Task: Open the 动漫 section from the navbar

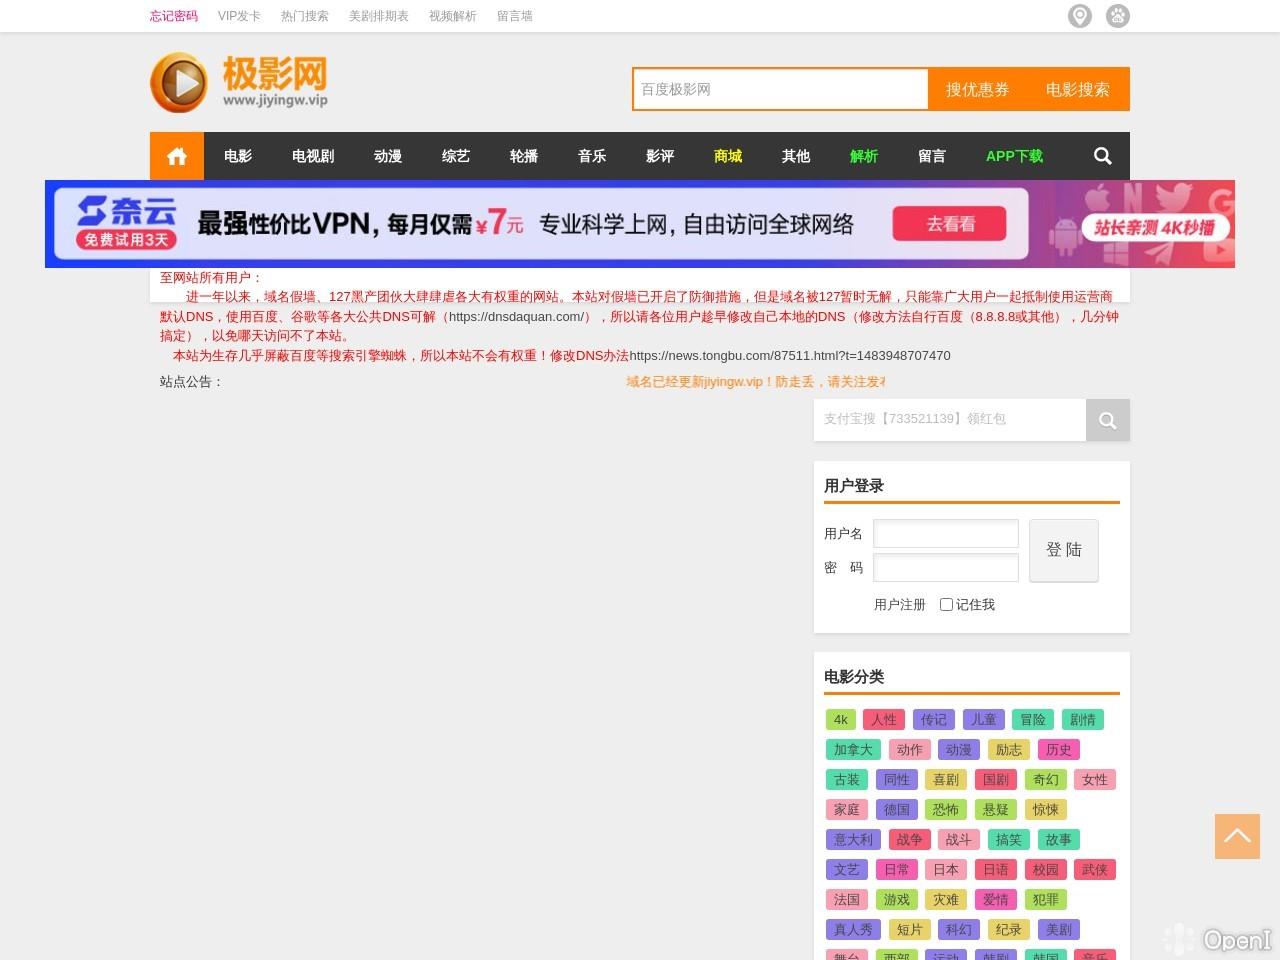Action: tap(387, 156)
